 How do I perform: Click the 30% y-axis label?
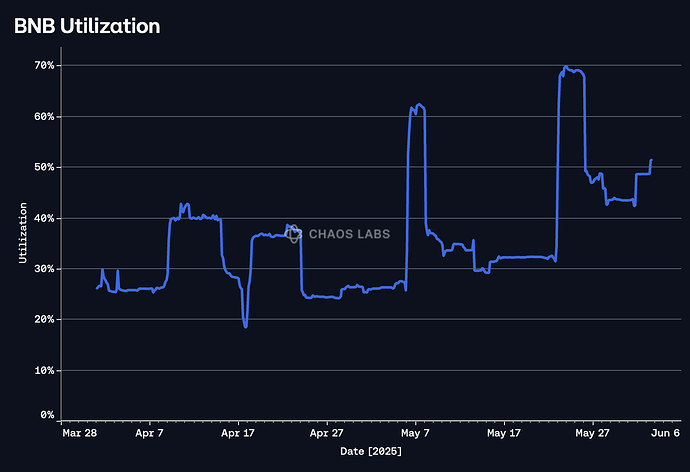coord(44,269)
